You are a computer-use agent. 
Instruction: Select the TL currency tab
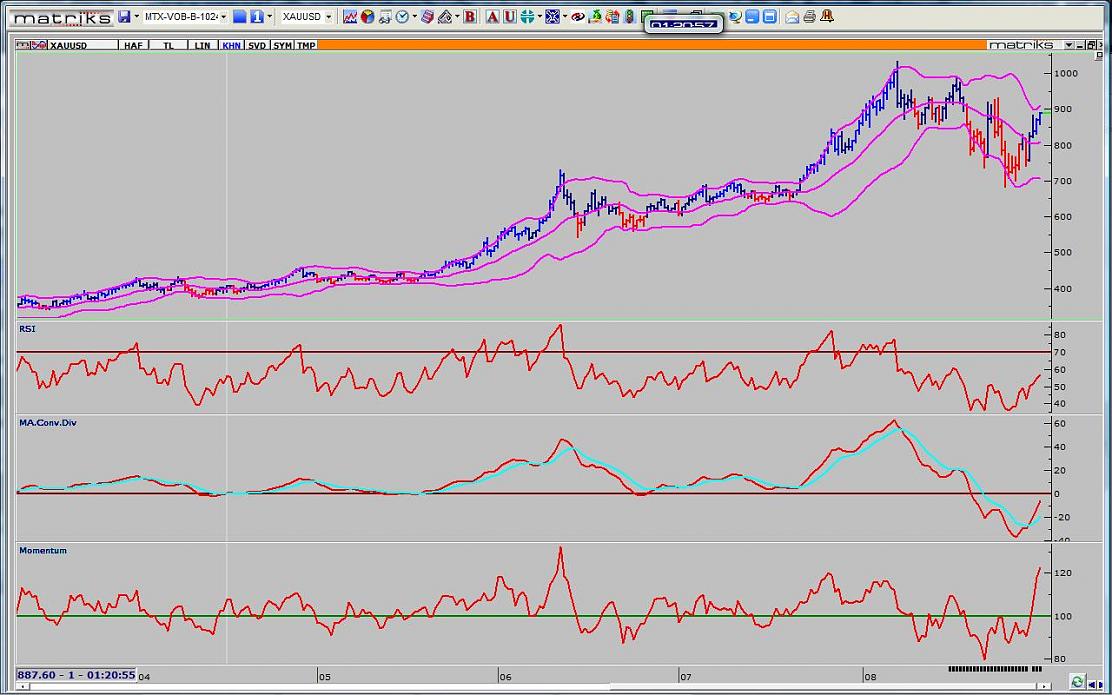169,45
